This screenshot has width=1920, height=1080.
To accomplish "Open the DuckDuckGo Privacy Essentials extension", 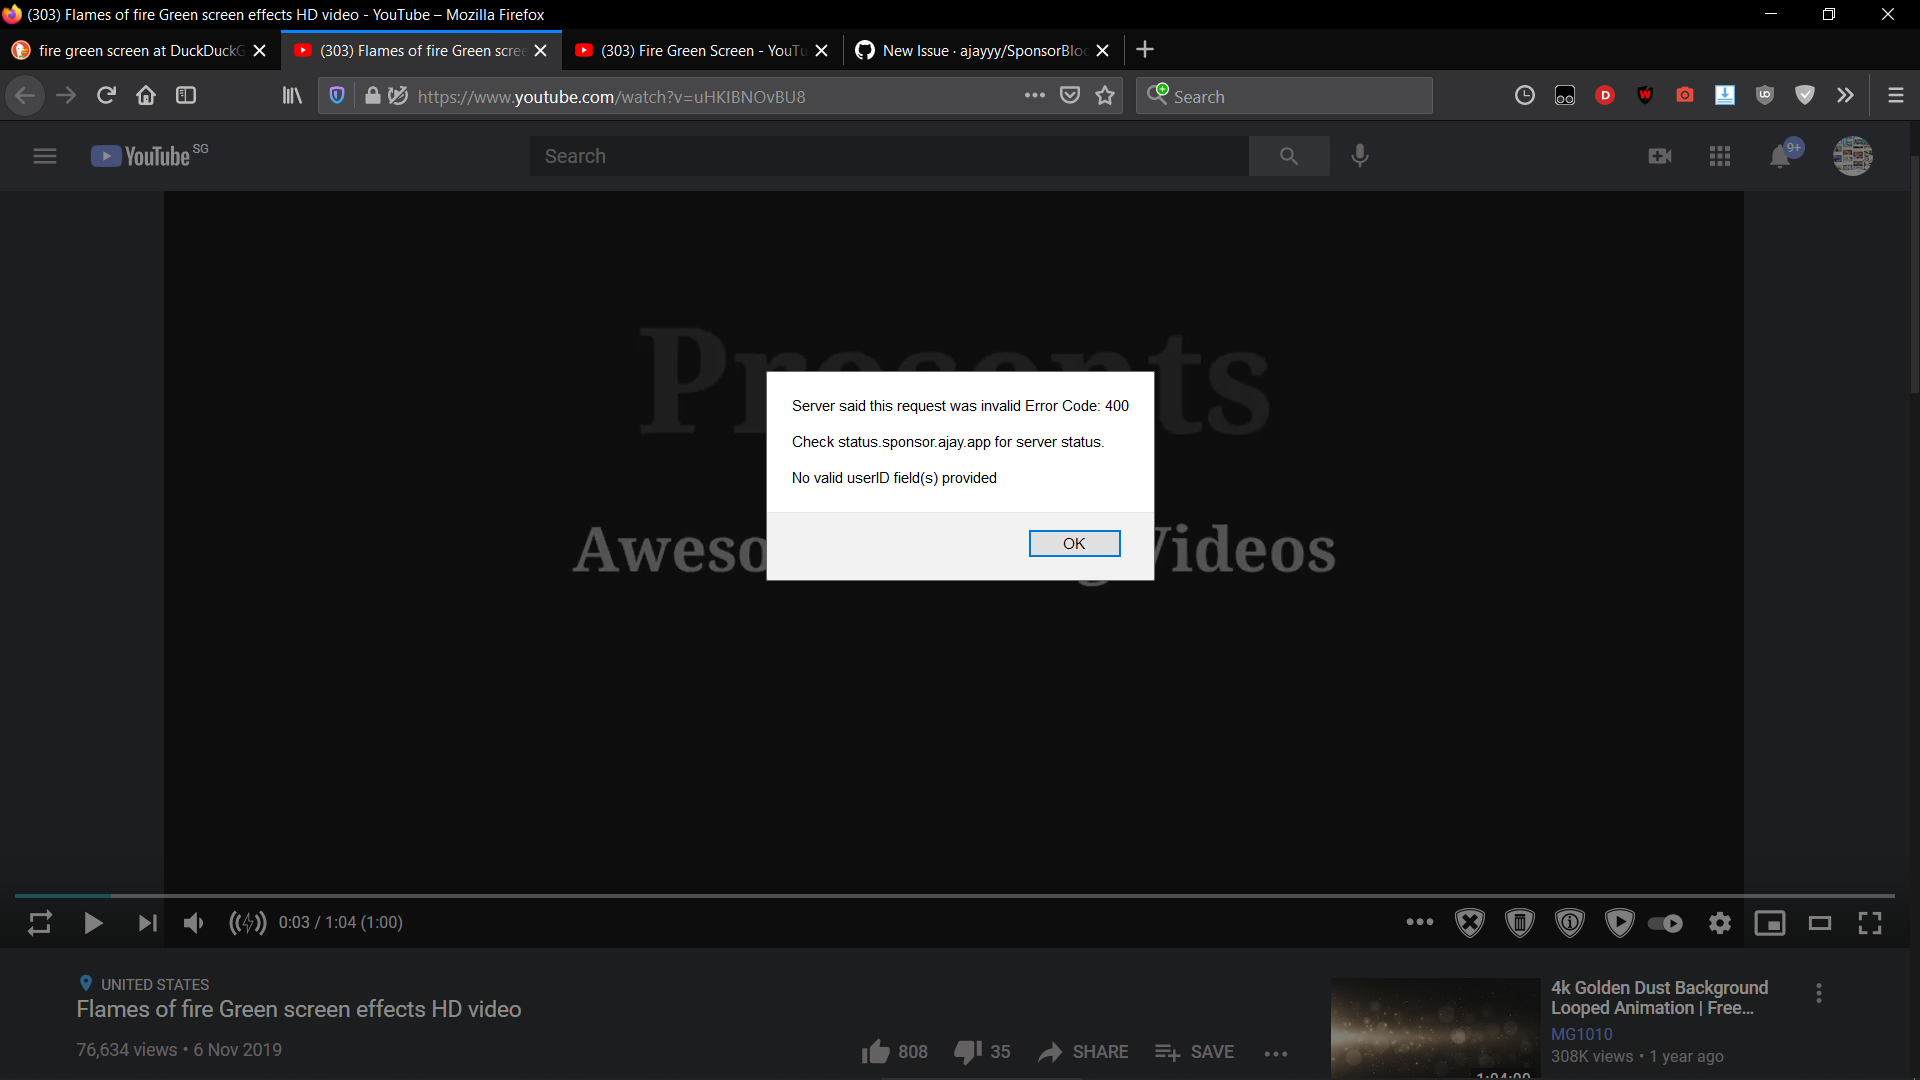I will 1605,95.
